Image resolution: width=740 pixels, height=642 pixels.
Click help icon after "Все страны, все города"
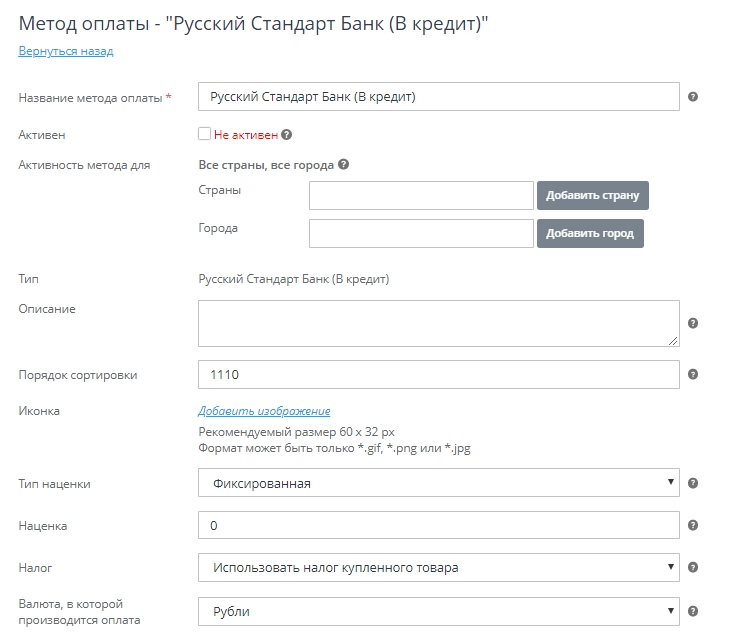343,165
